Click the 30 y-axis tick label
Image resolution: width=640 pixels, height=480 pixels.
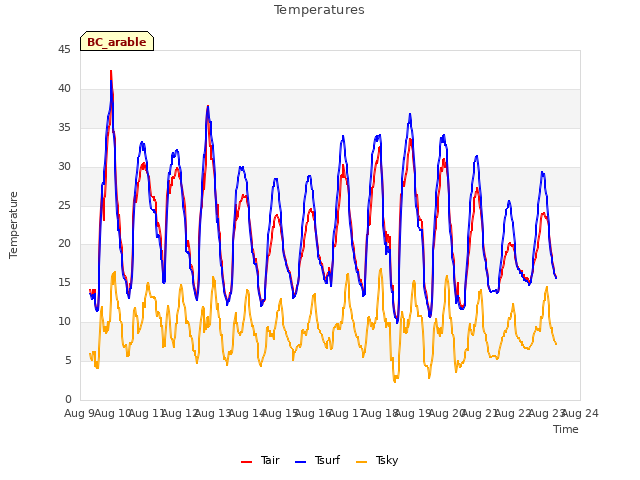(x=64, y=167)
